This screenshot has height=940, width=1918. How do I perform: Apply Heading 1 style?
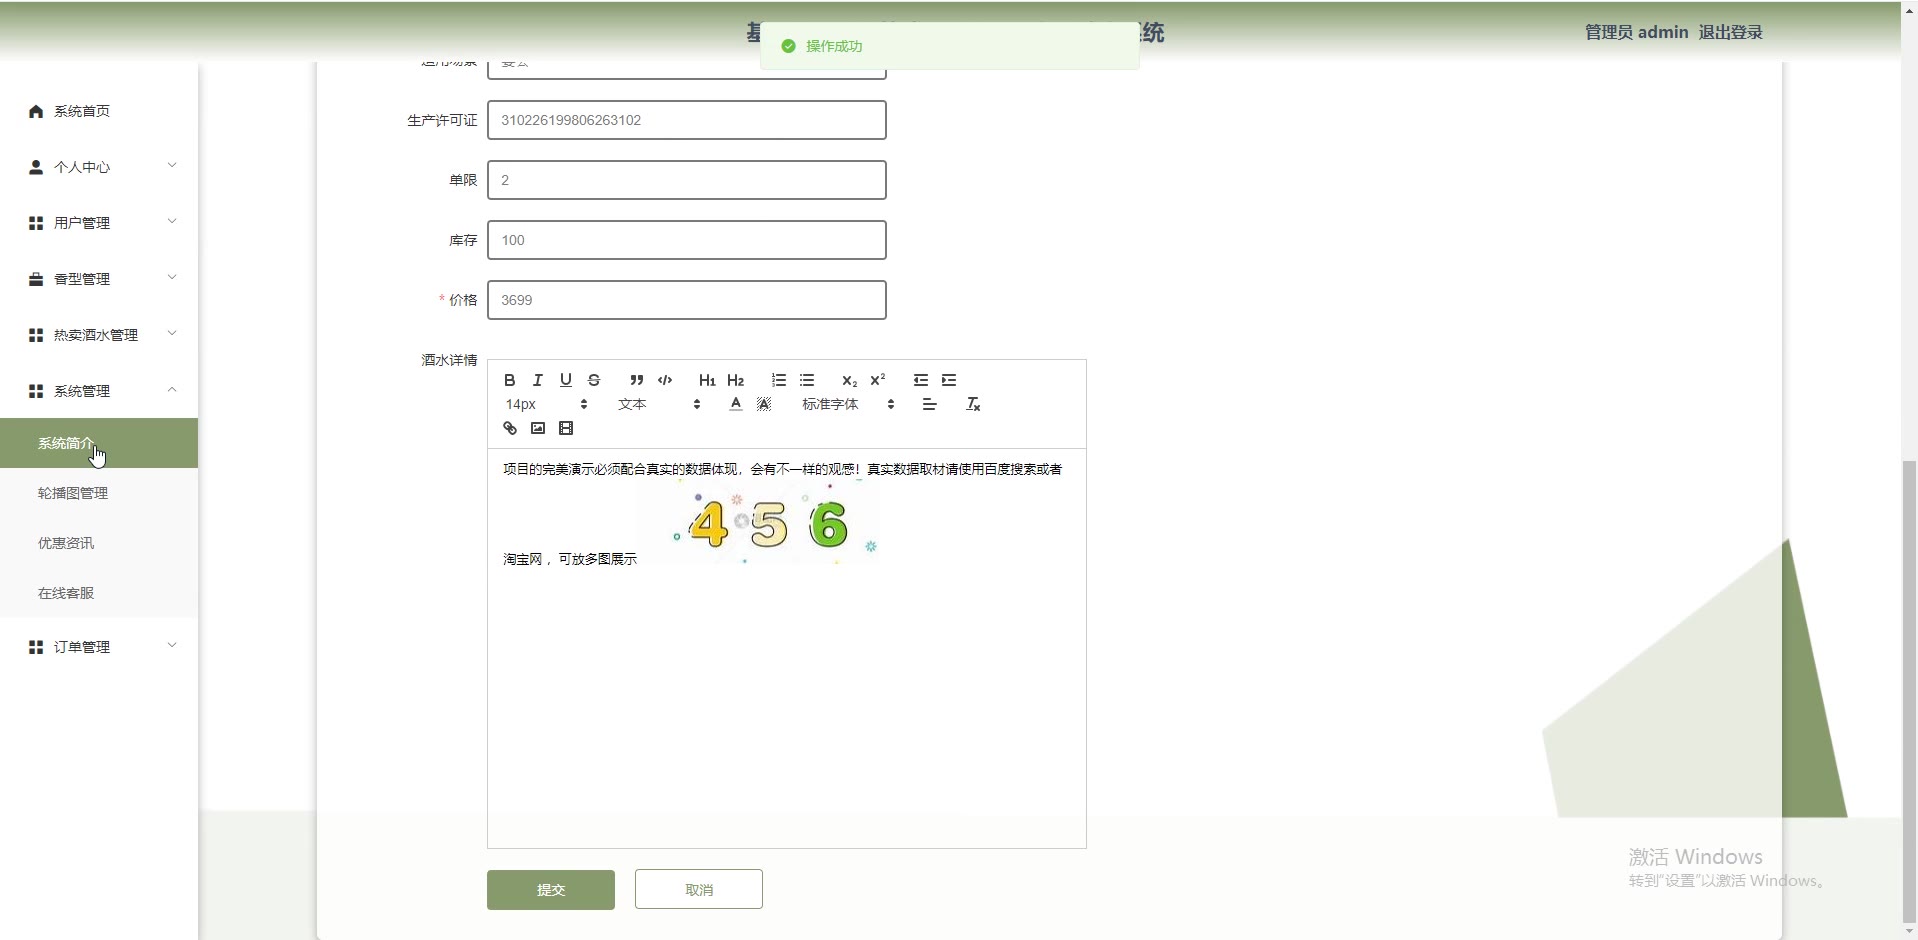coord(707,380)
